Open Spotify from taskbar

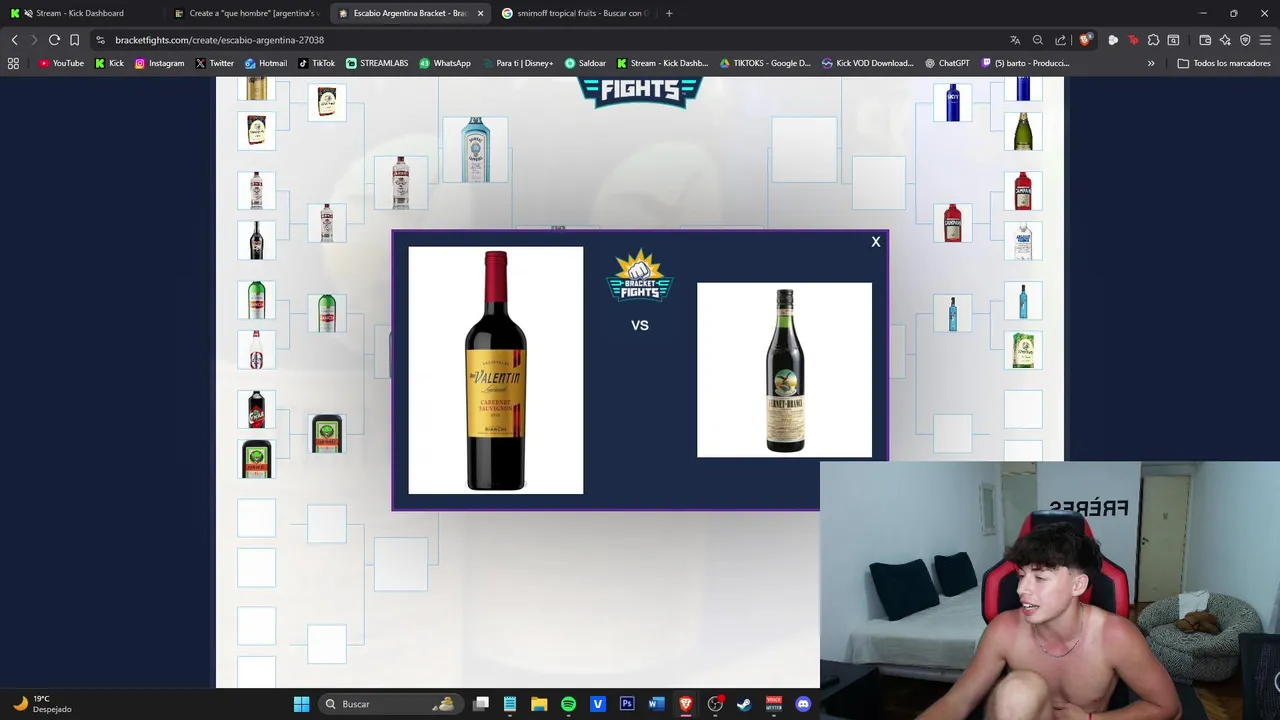(x=568, y=704)
